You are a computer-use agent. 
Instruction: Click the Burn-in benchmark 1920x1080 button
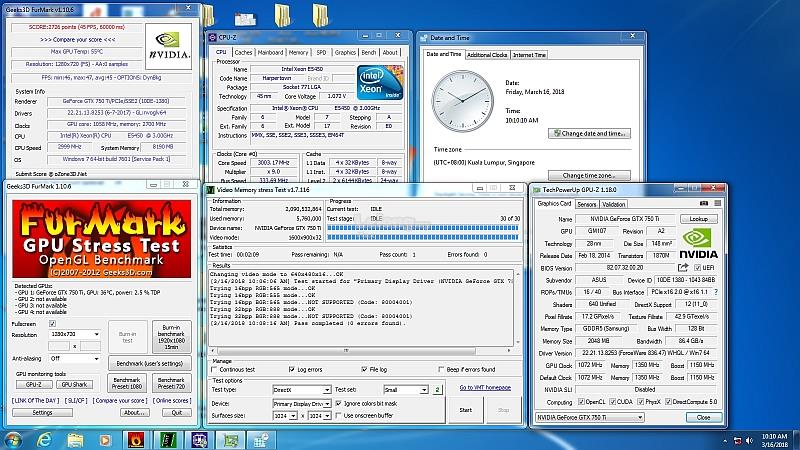tap(171, 337)
